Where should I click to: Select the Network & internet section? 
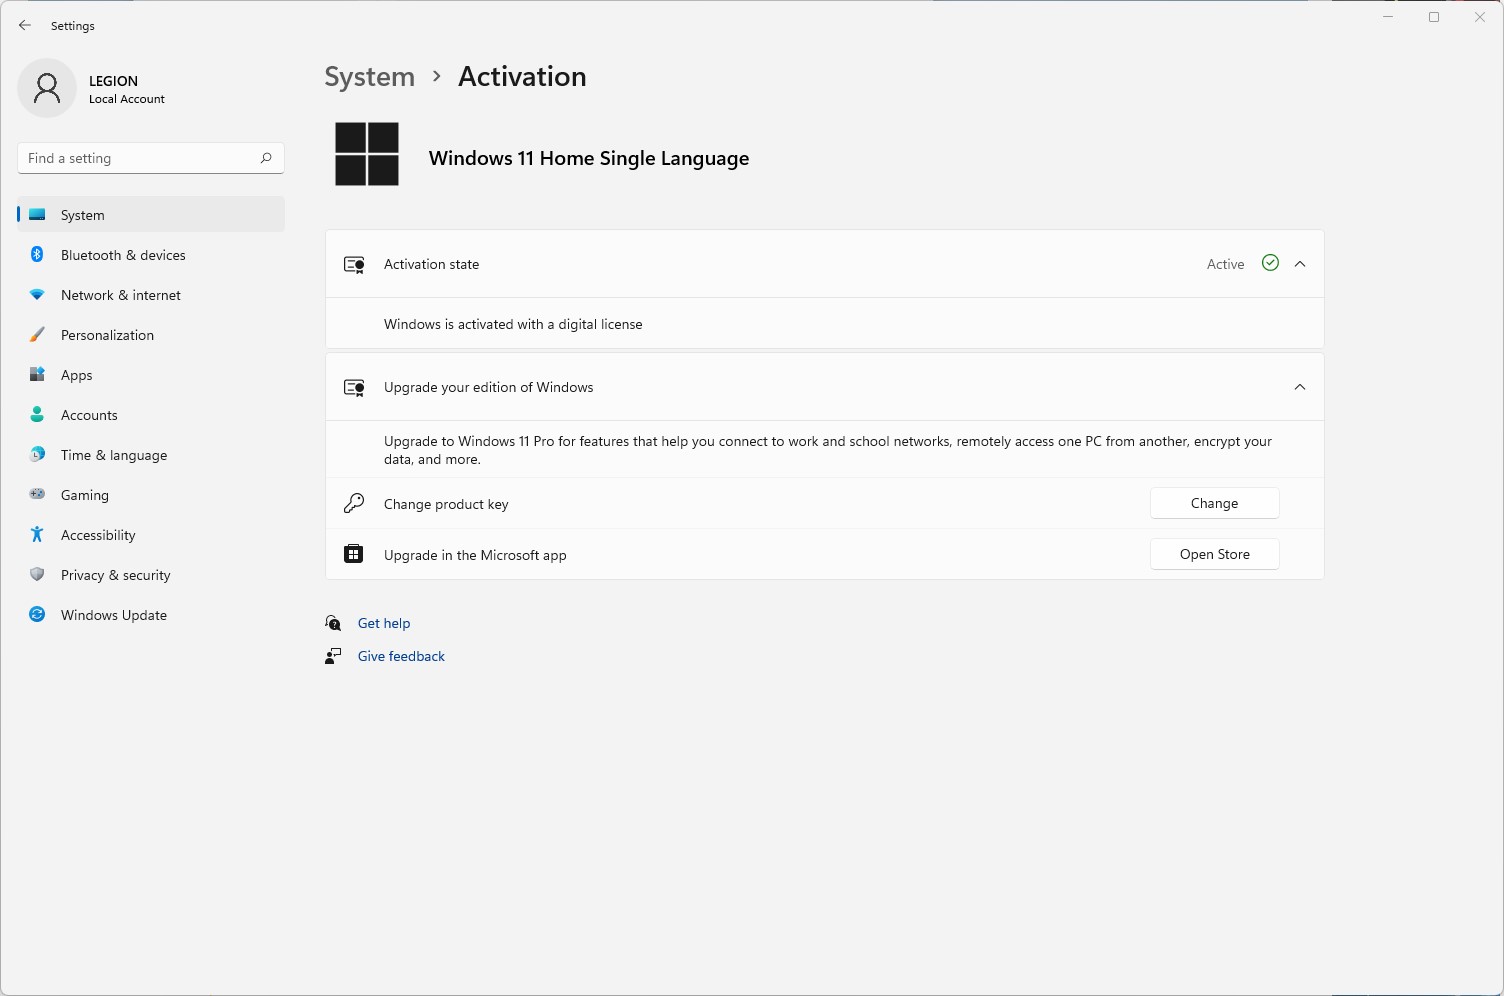click(x=120, y=295)
